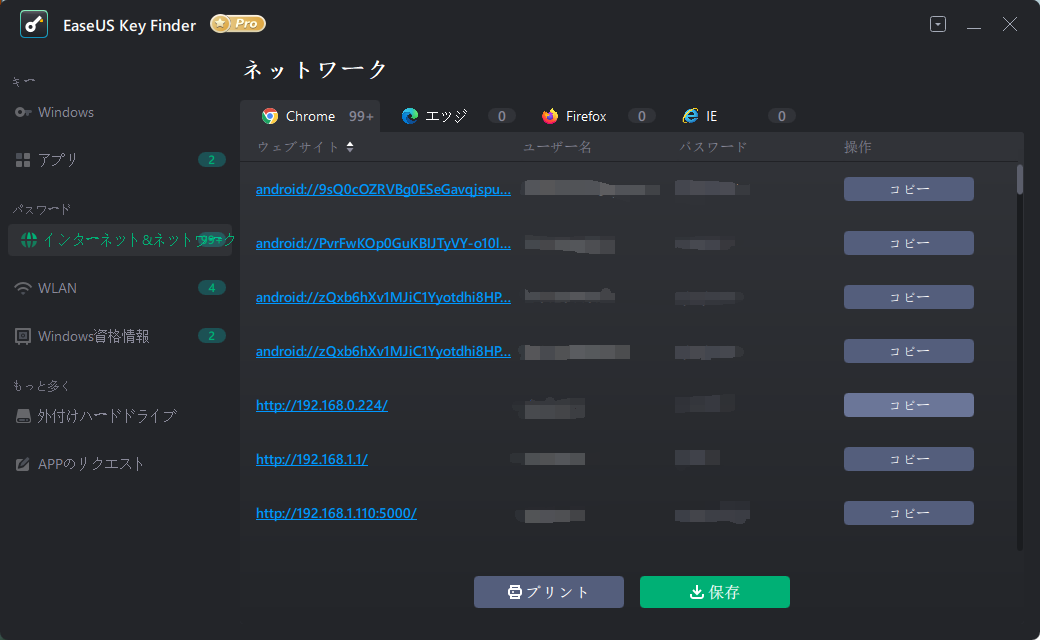Click the Chrome browser icon on its tab
This screenshot has height=640, width=1040.
271,115
